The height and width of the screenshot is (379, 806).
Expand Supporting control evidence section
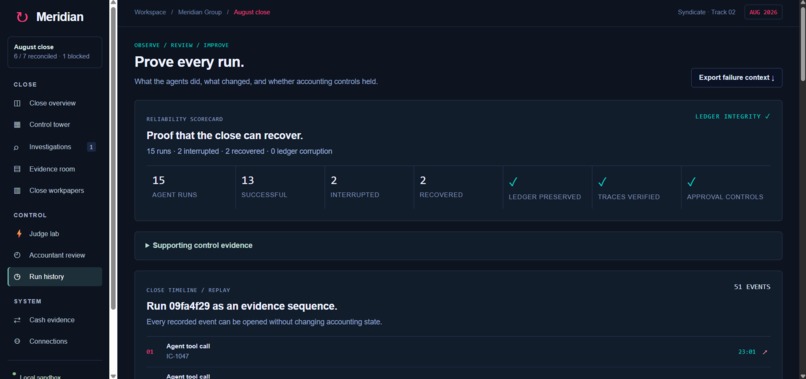click(x=458, y=246)
